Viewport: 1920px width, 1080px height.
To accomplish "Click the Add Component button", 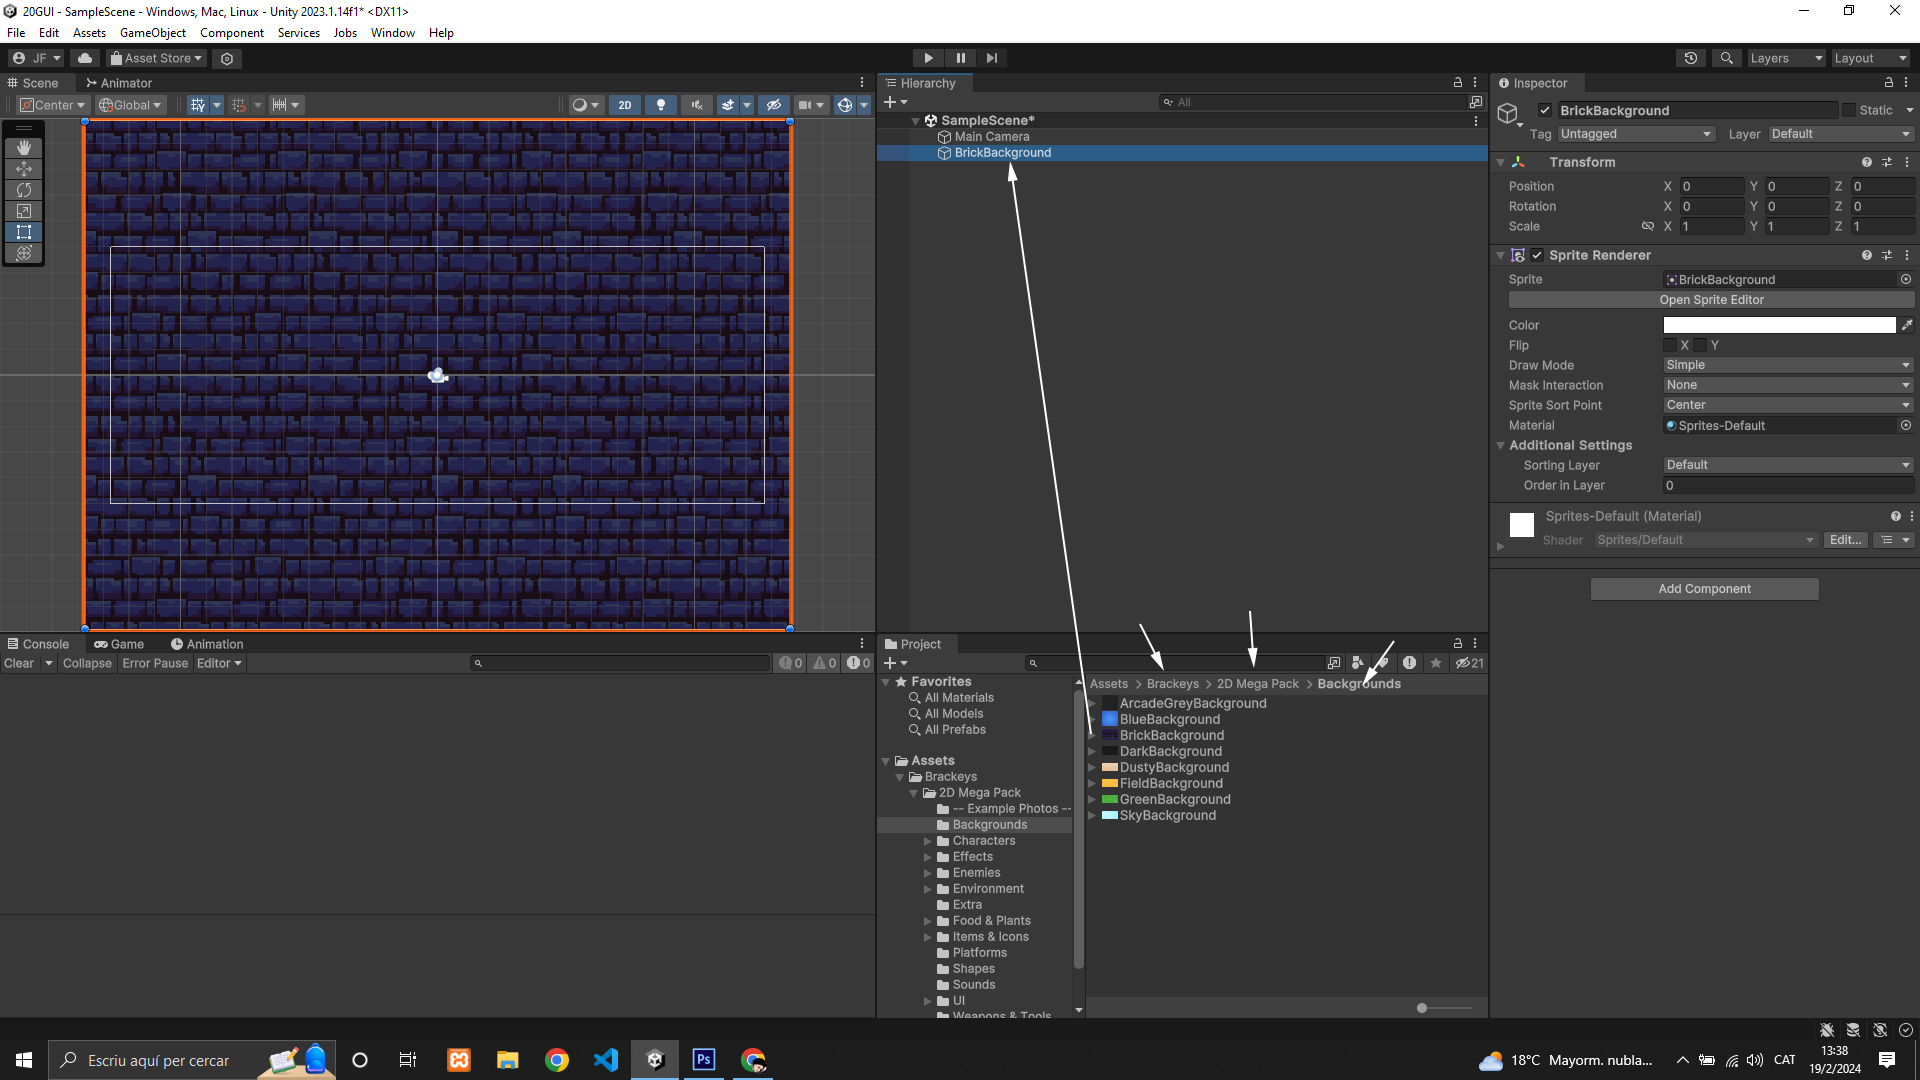I will (x=1704, y=589).
